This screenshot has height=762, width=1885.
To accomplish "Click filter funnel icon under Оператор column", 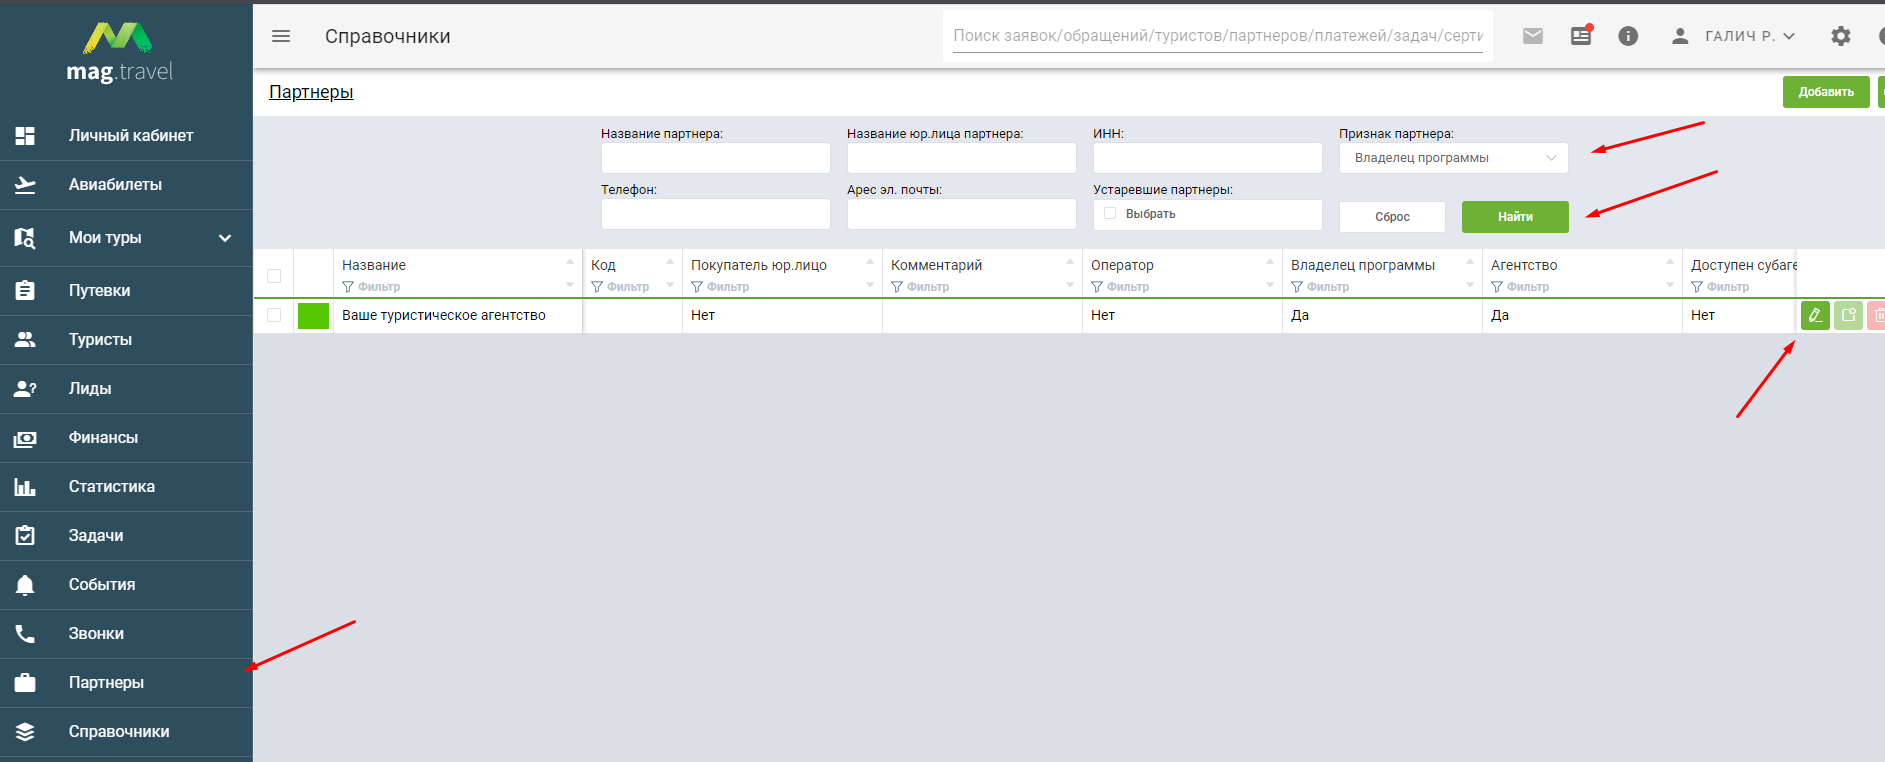I will pyautogui.click(x=1097, y=287).
